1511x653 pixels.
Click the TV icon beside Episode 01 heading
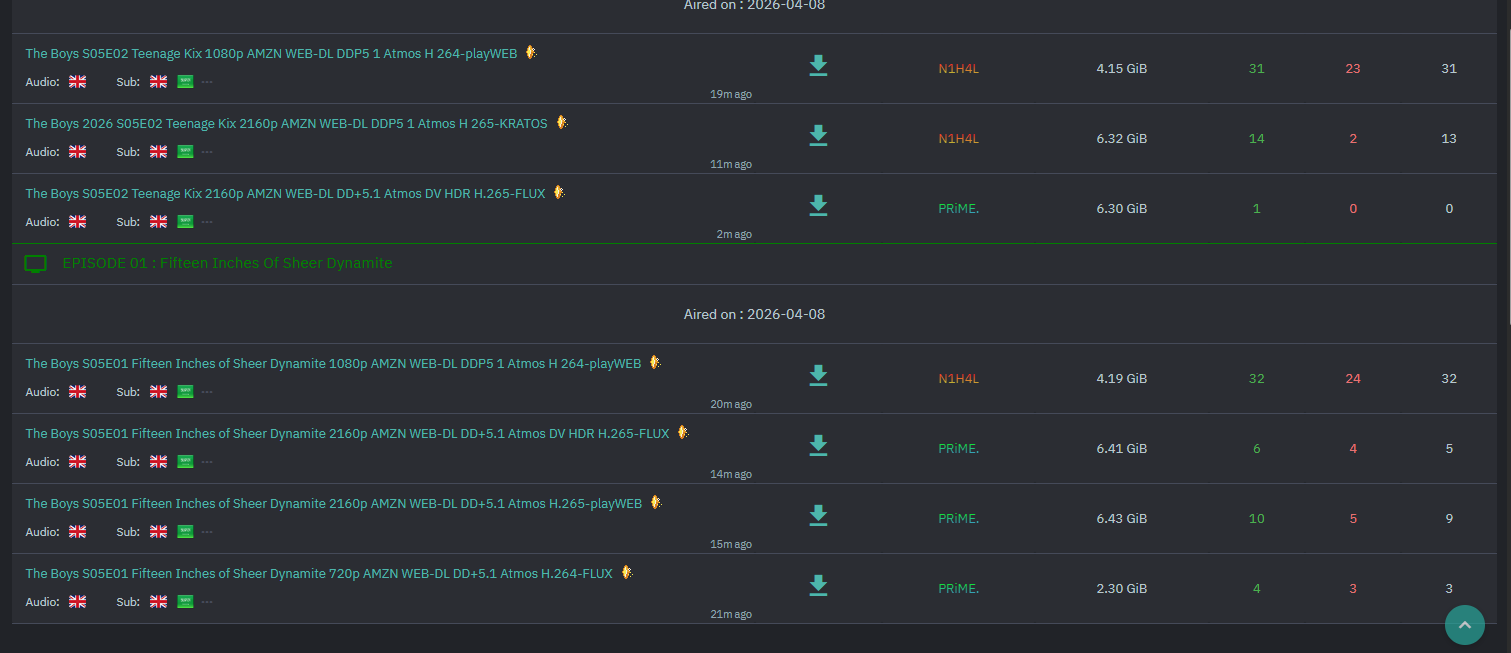[36, 264]
